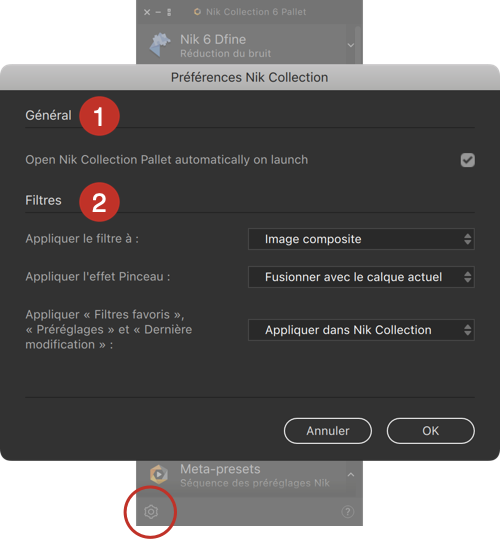The image size is (500, 539).
Task: Click the Nik Collection logo in pallet title
Action: pos(197,12)
